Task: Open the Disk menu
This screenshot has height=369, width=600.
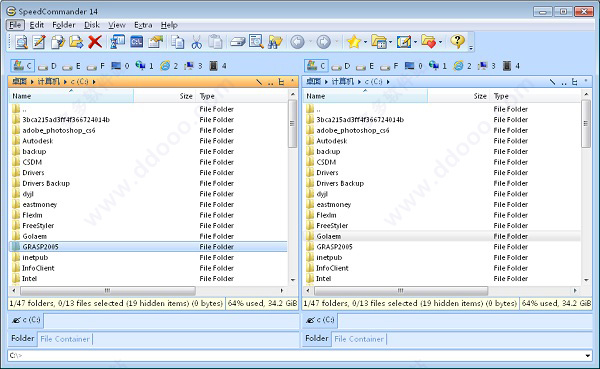Action: pyautogui.click(x=92, y=25)
